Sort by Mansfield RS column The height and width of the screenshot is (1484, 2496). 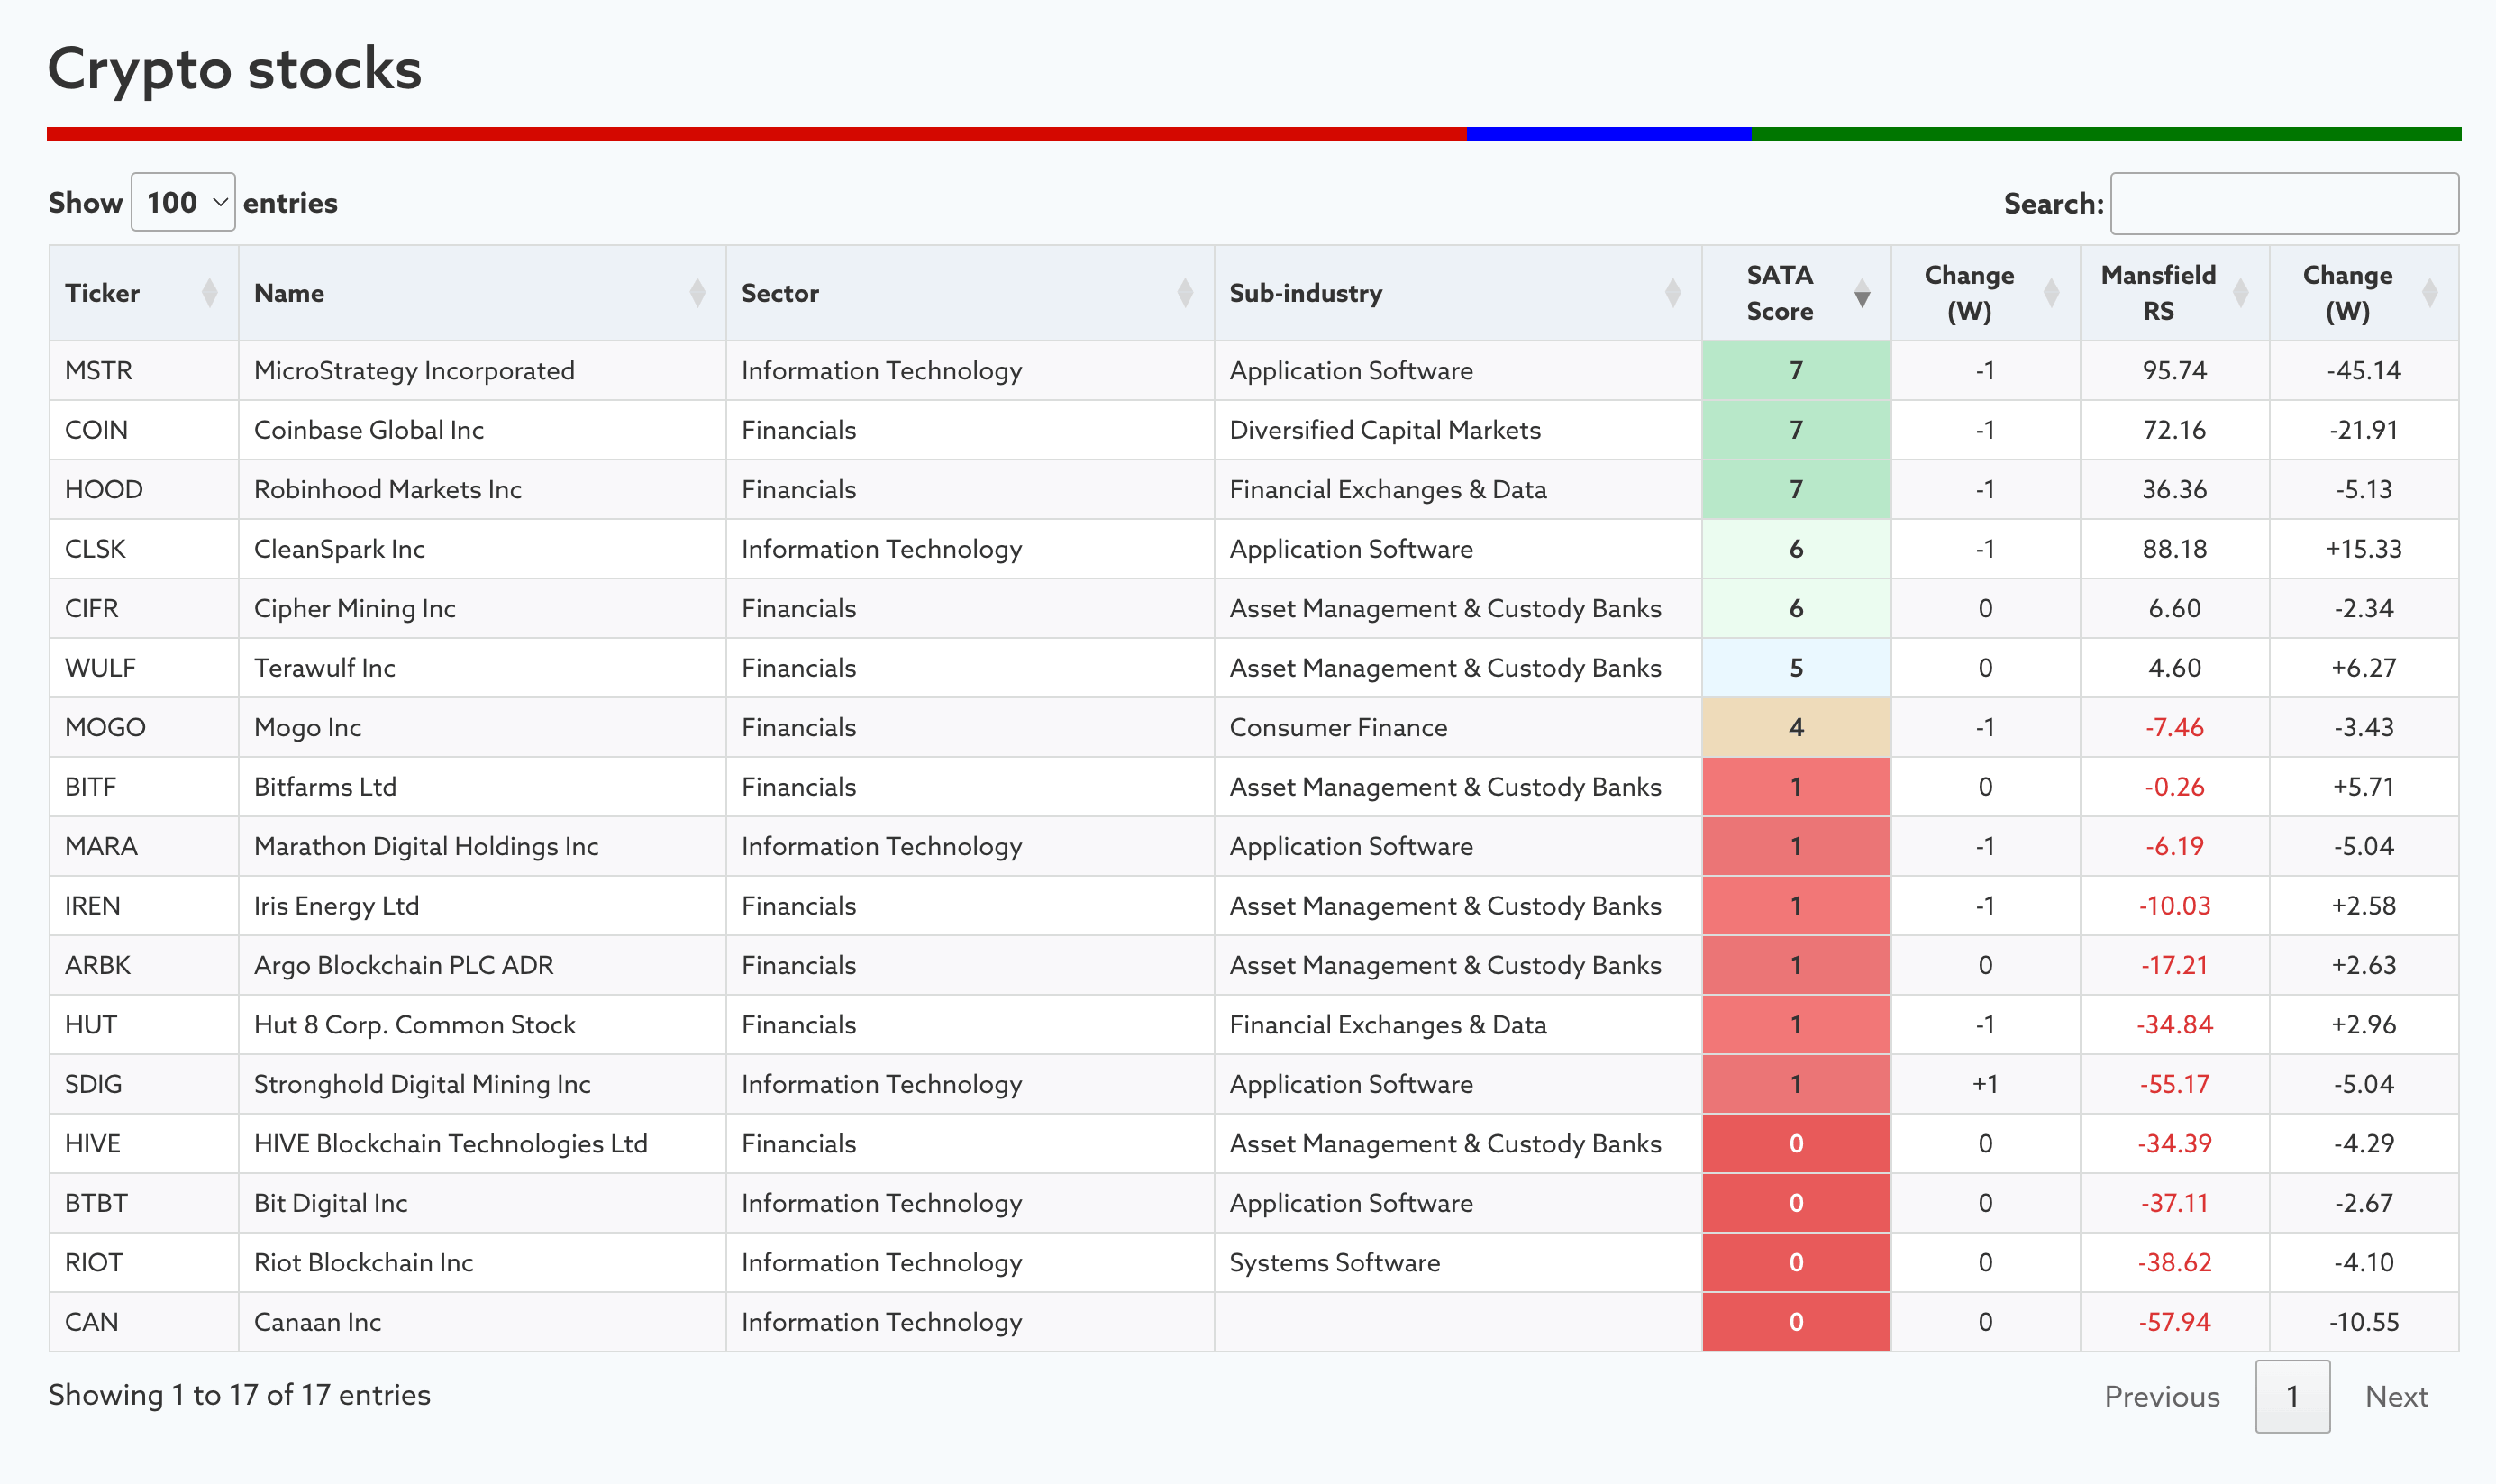click(2174, 293)
